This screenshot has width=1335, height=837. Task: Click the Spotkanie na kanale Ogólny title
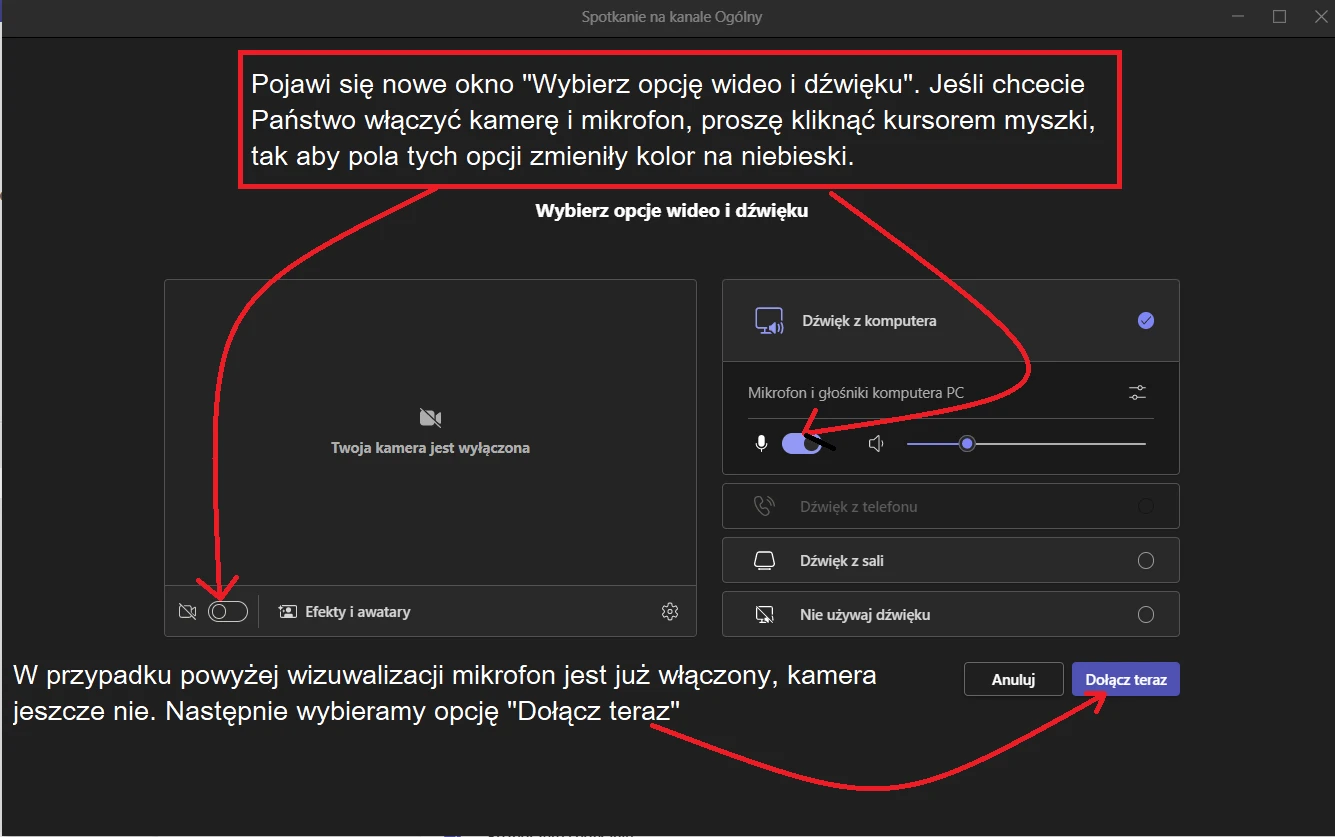click(x=671, y=17)
